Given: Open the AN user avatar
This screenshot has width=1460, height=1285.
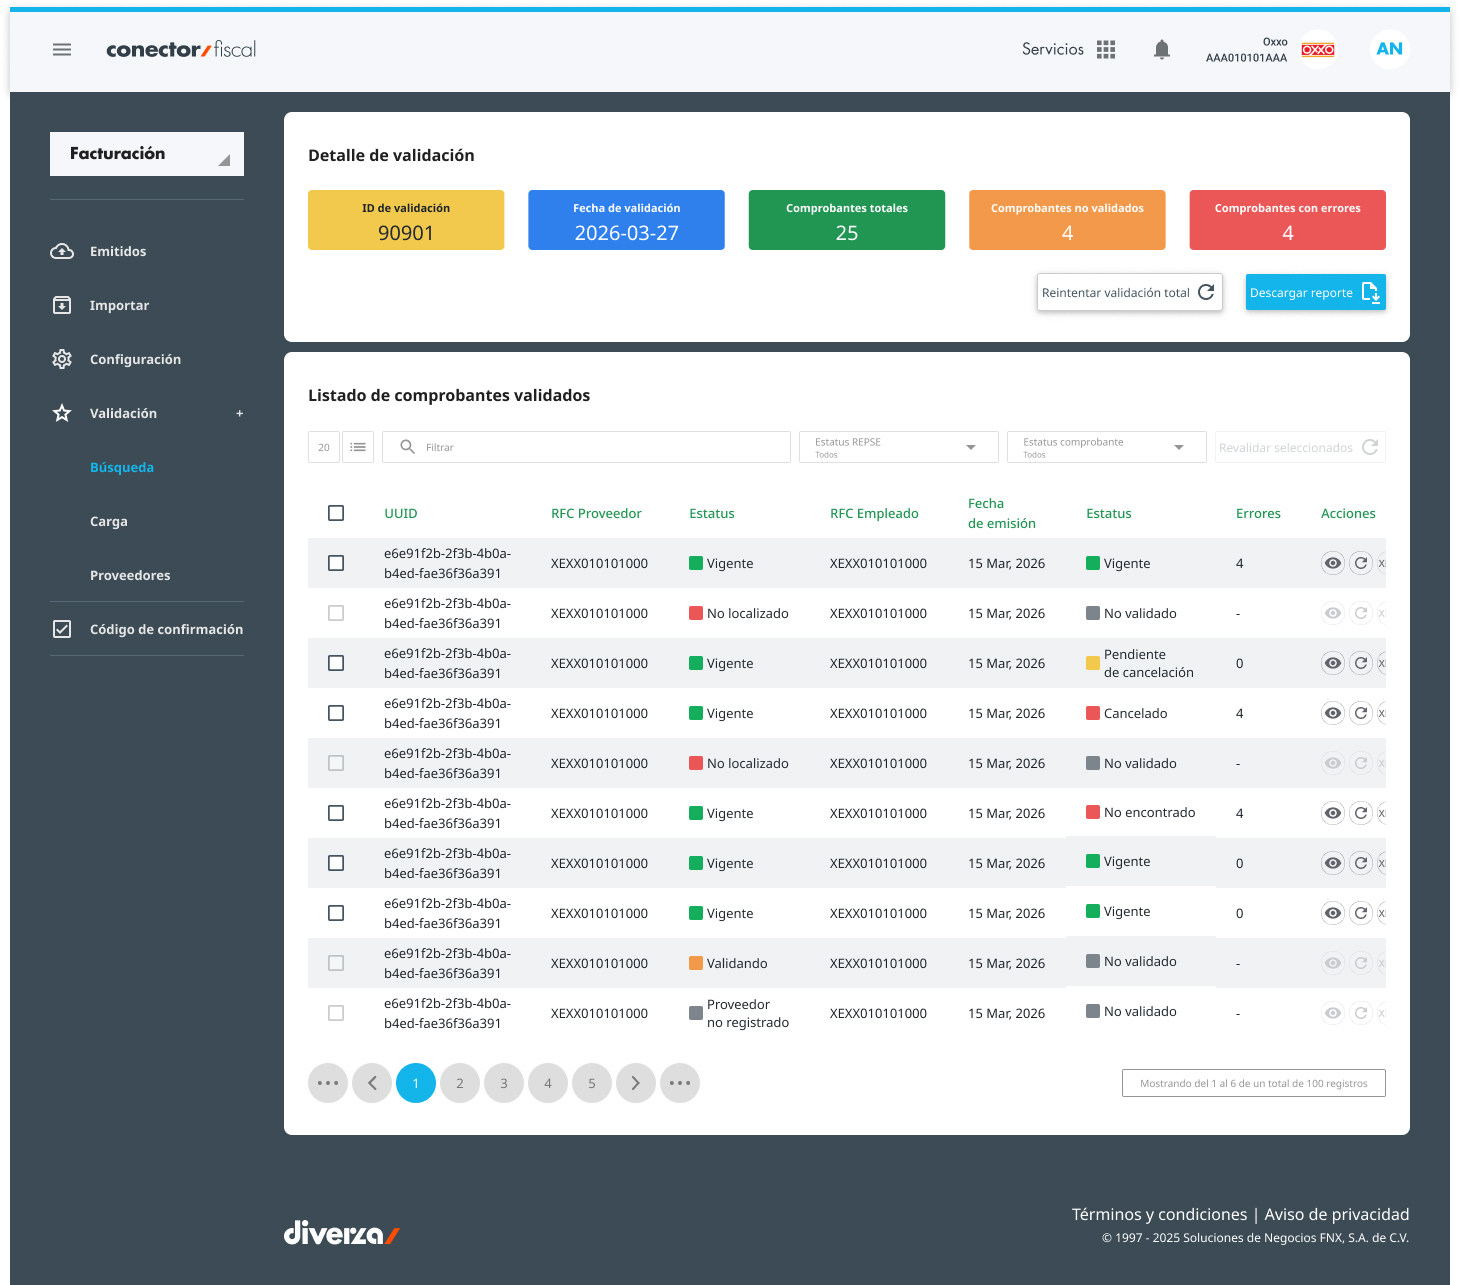Looking at the screenshot, I should [x=1389, y=49].
